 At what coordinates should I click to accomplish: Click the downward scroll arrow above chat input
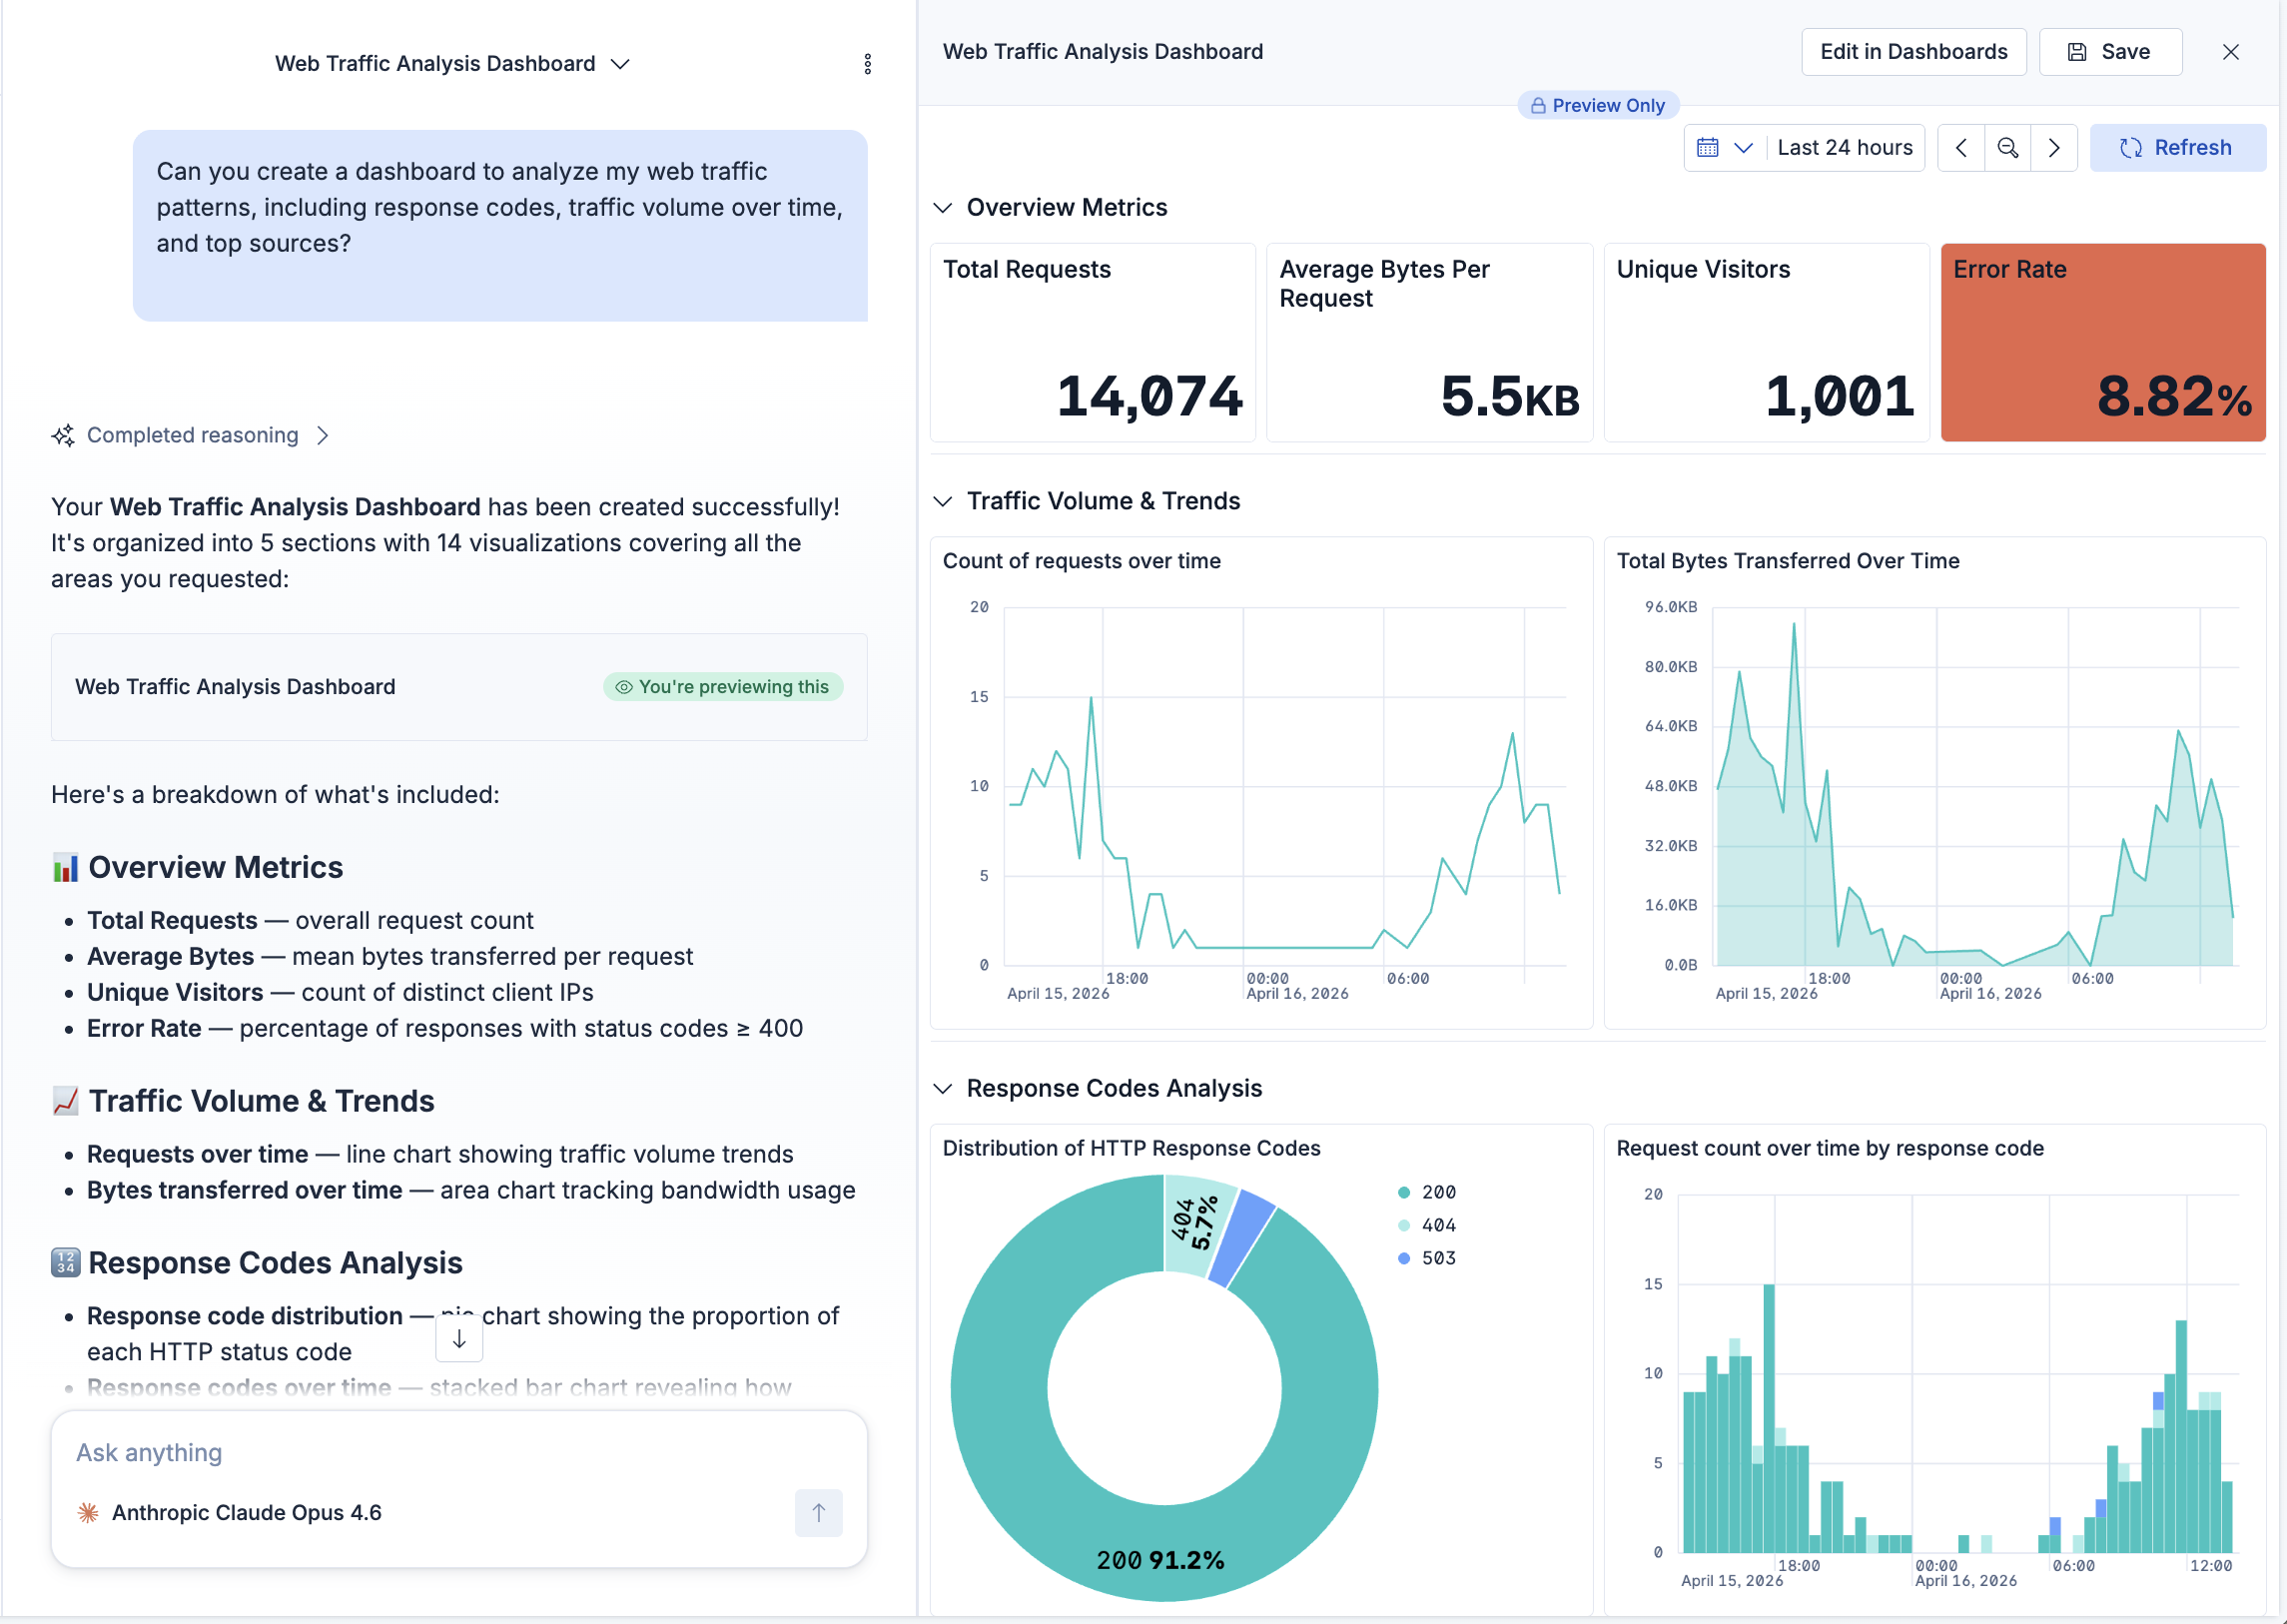coord(459,1338)
